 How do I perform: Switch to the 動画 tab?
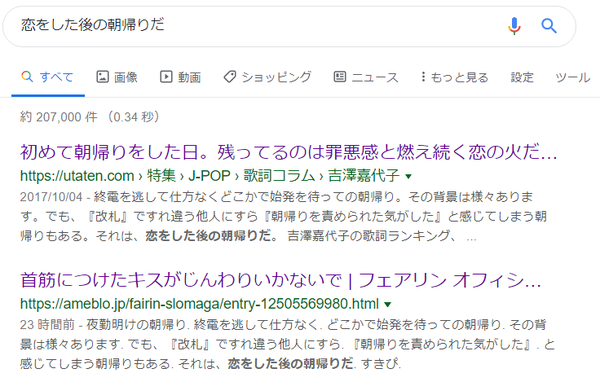(x=180, y=77)
